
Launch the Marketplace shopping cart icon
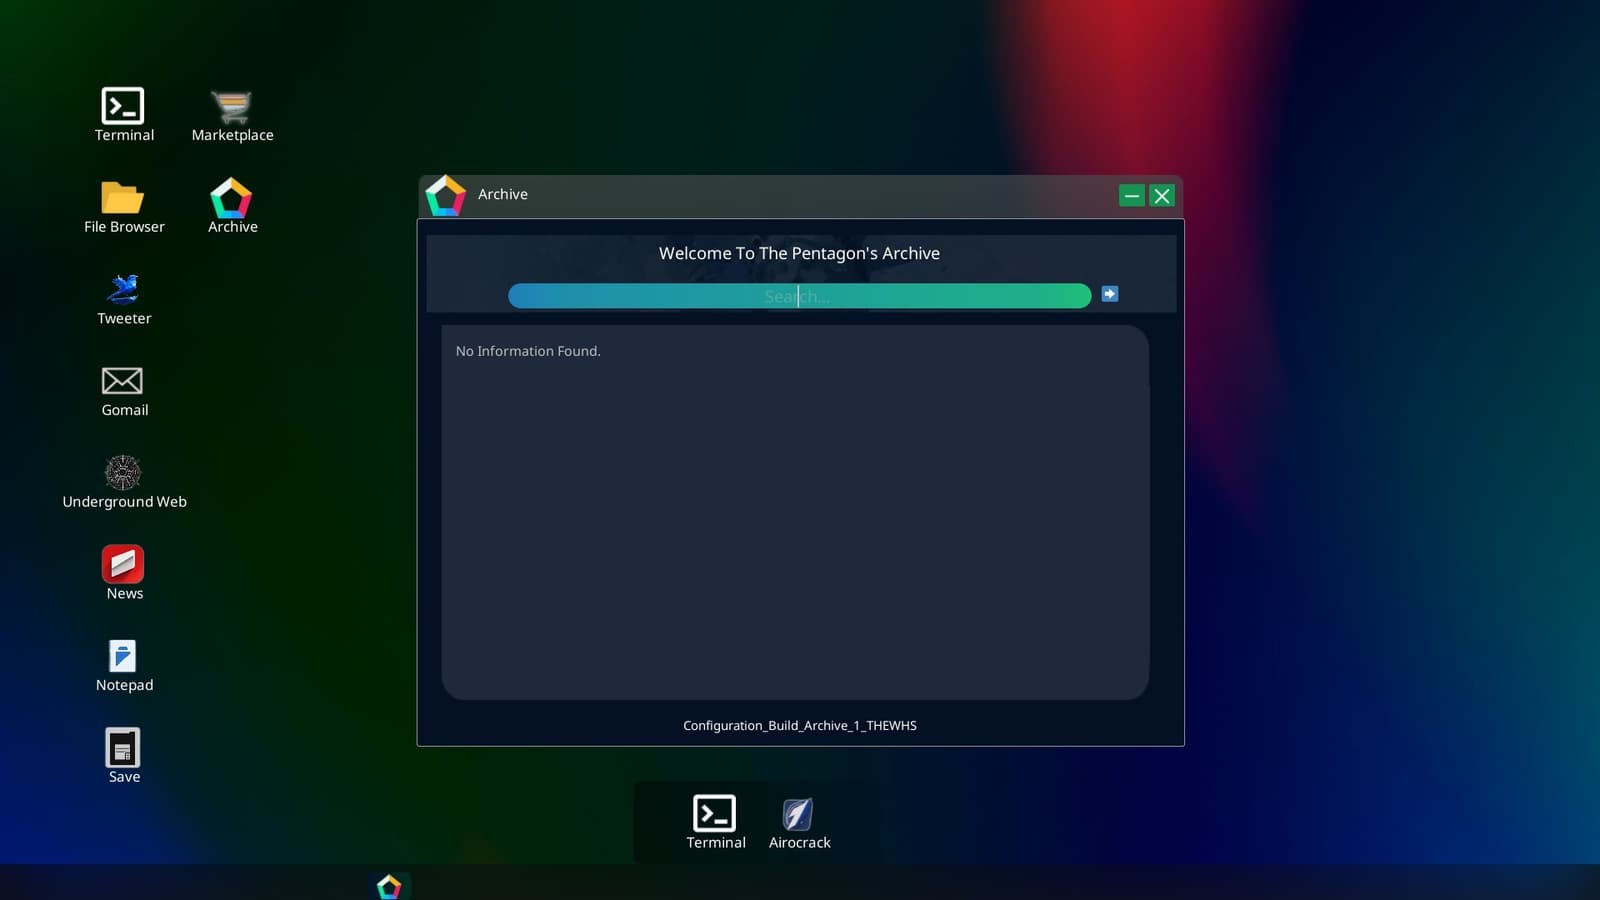(231, 107)
